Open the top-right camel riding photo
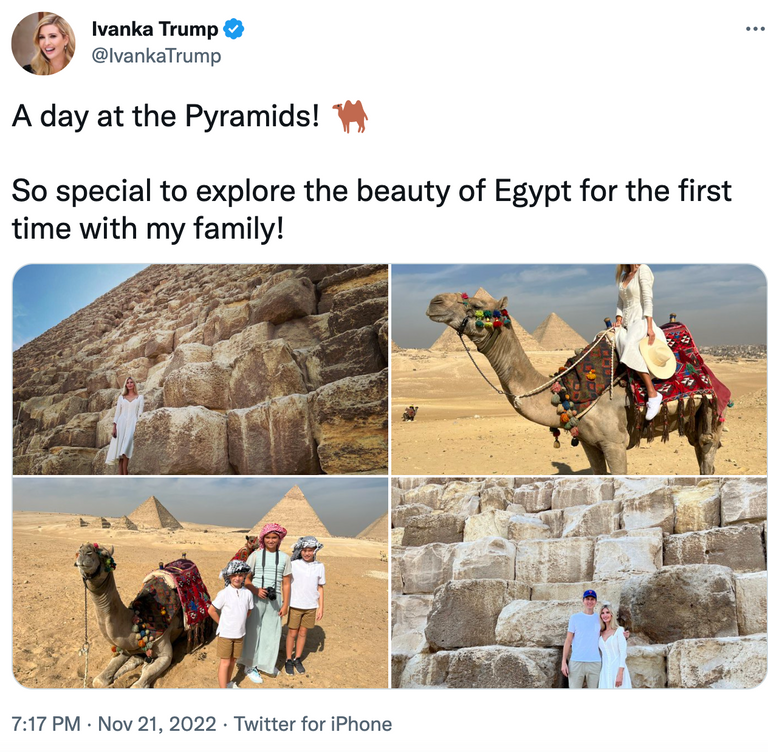The height and width of the screenshot is (752, 768). tap(579, 369)
